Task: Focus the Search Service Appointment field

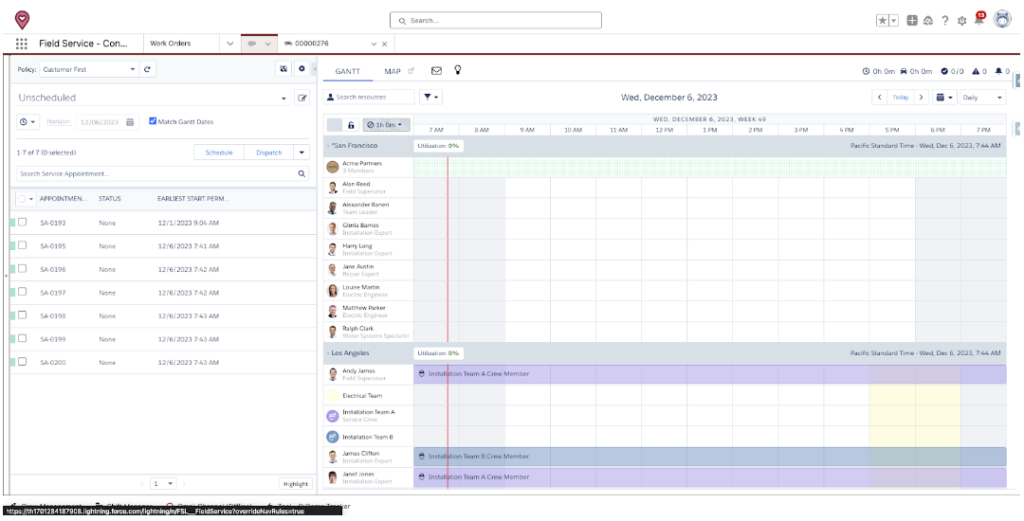Action: click(x=162, y=174)
